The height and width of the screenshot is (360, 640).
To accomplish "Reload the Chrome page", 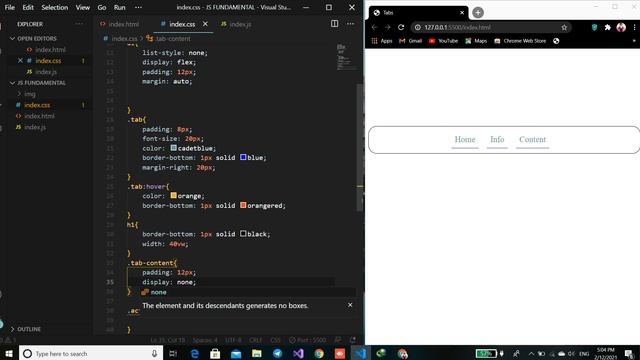I will (401, 27).
